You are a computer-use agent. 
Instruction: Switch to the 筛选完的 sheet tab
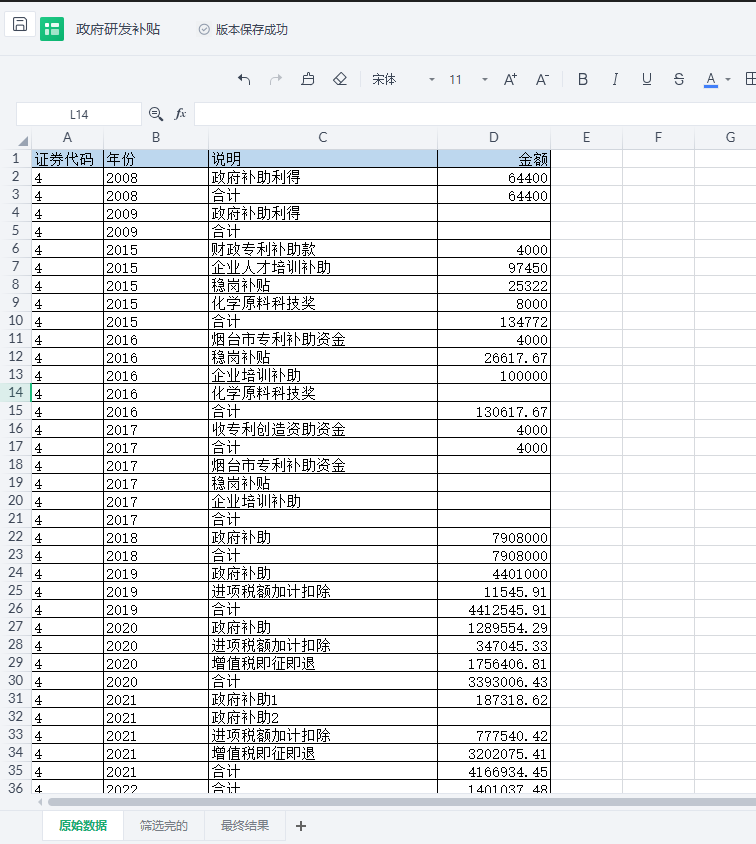164,825
